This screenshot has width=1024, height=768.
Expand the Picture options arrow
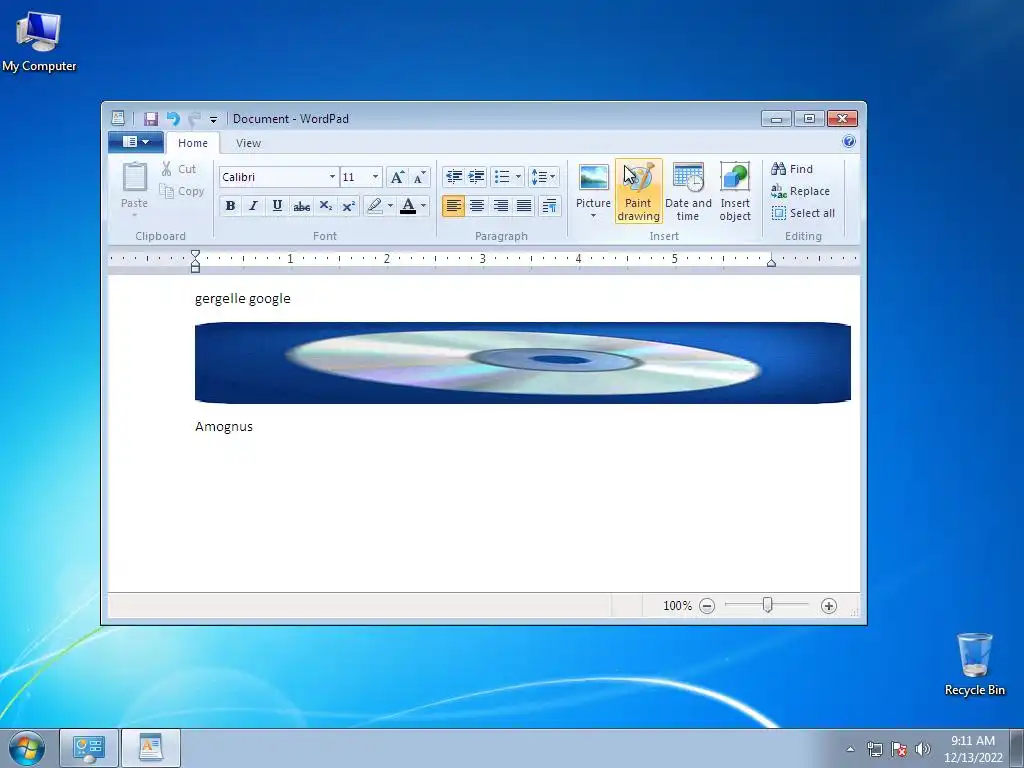(593, 216)
